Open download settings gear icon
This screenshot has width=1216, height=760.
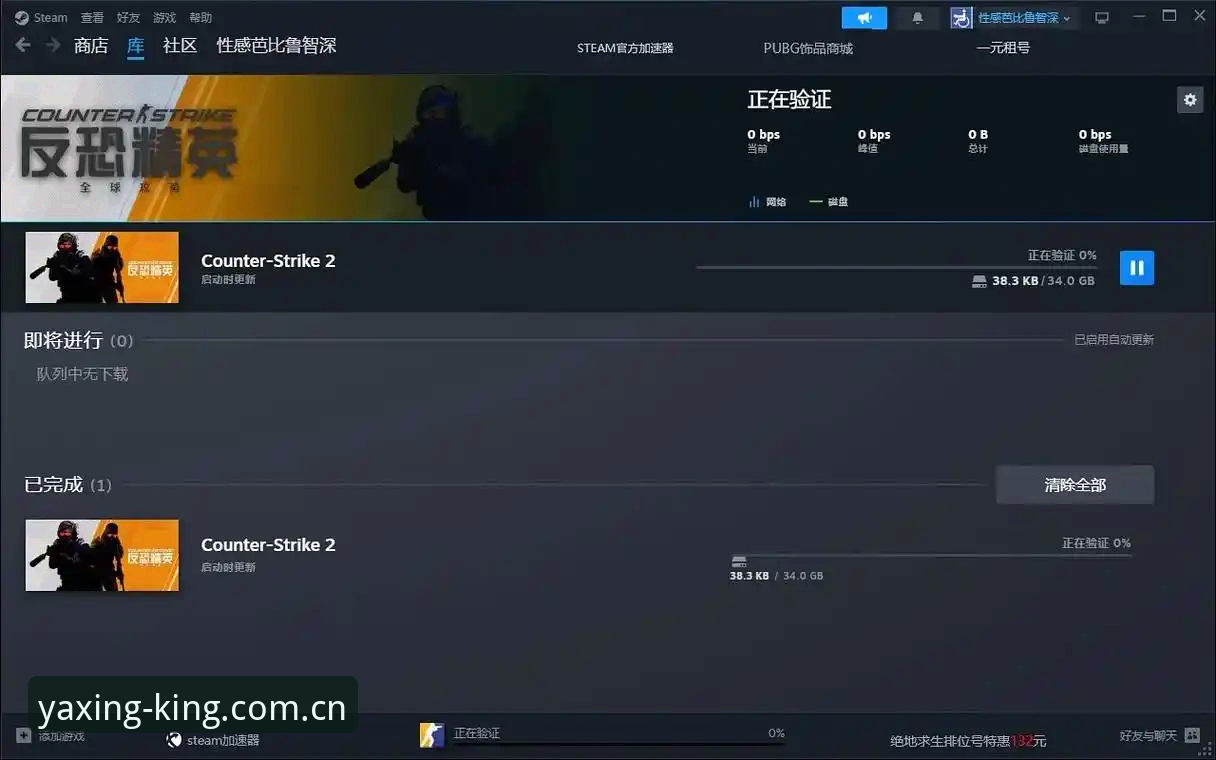(1189, 100)
